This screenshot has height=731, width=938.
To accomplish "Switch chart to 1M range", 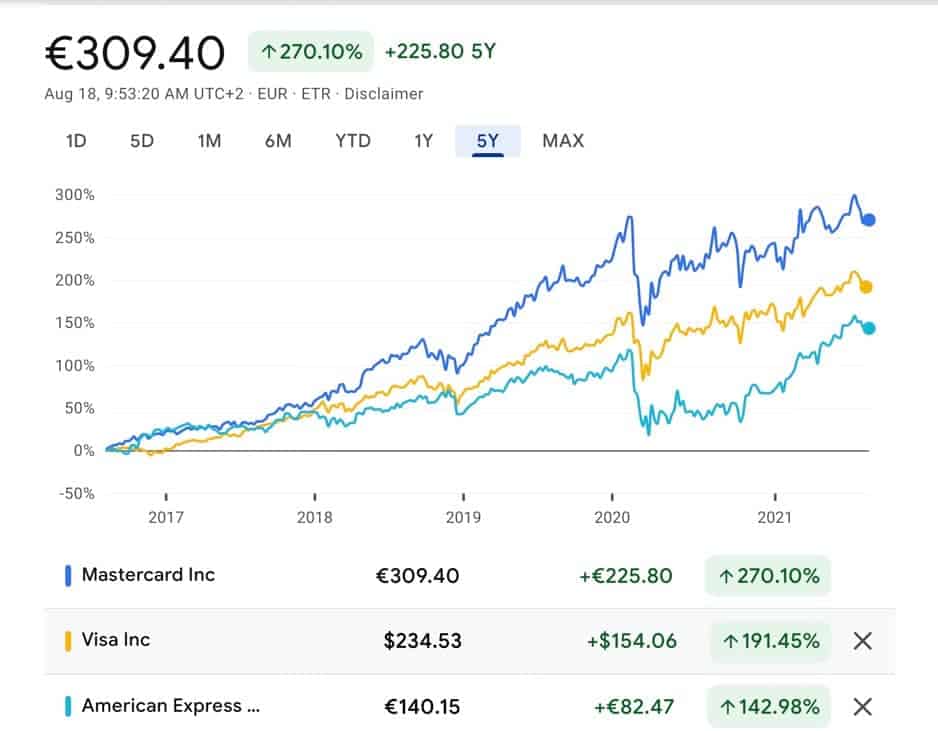I will pos(209,141).
